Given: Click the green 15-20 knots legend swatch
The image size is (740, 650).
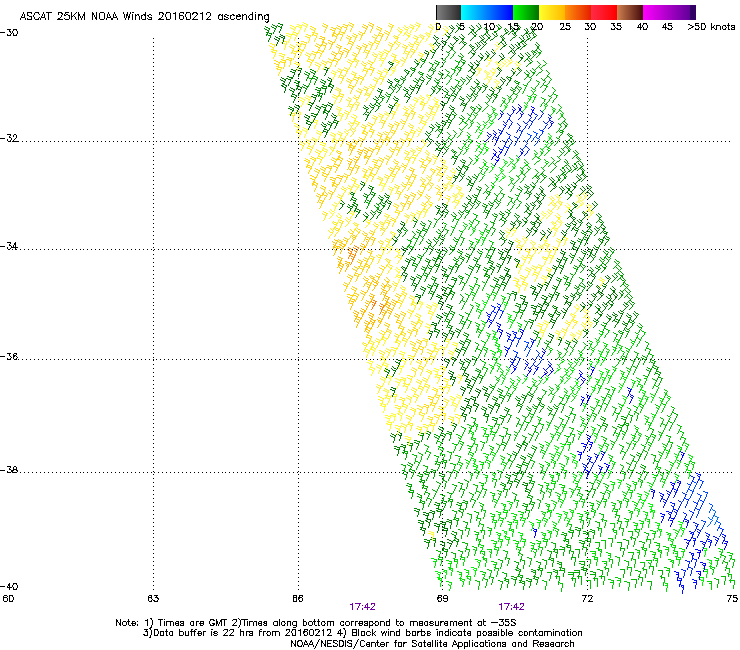Looking at the screenshot, I should coord(526,12).
